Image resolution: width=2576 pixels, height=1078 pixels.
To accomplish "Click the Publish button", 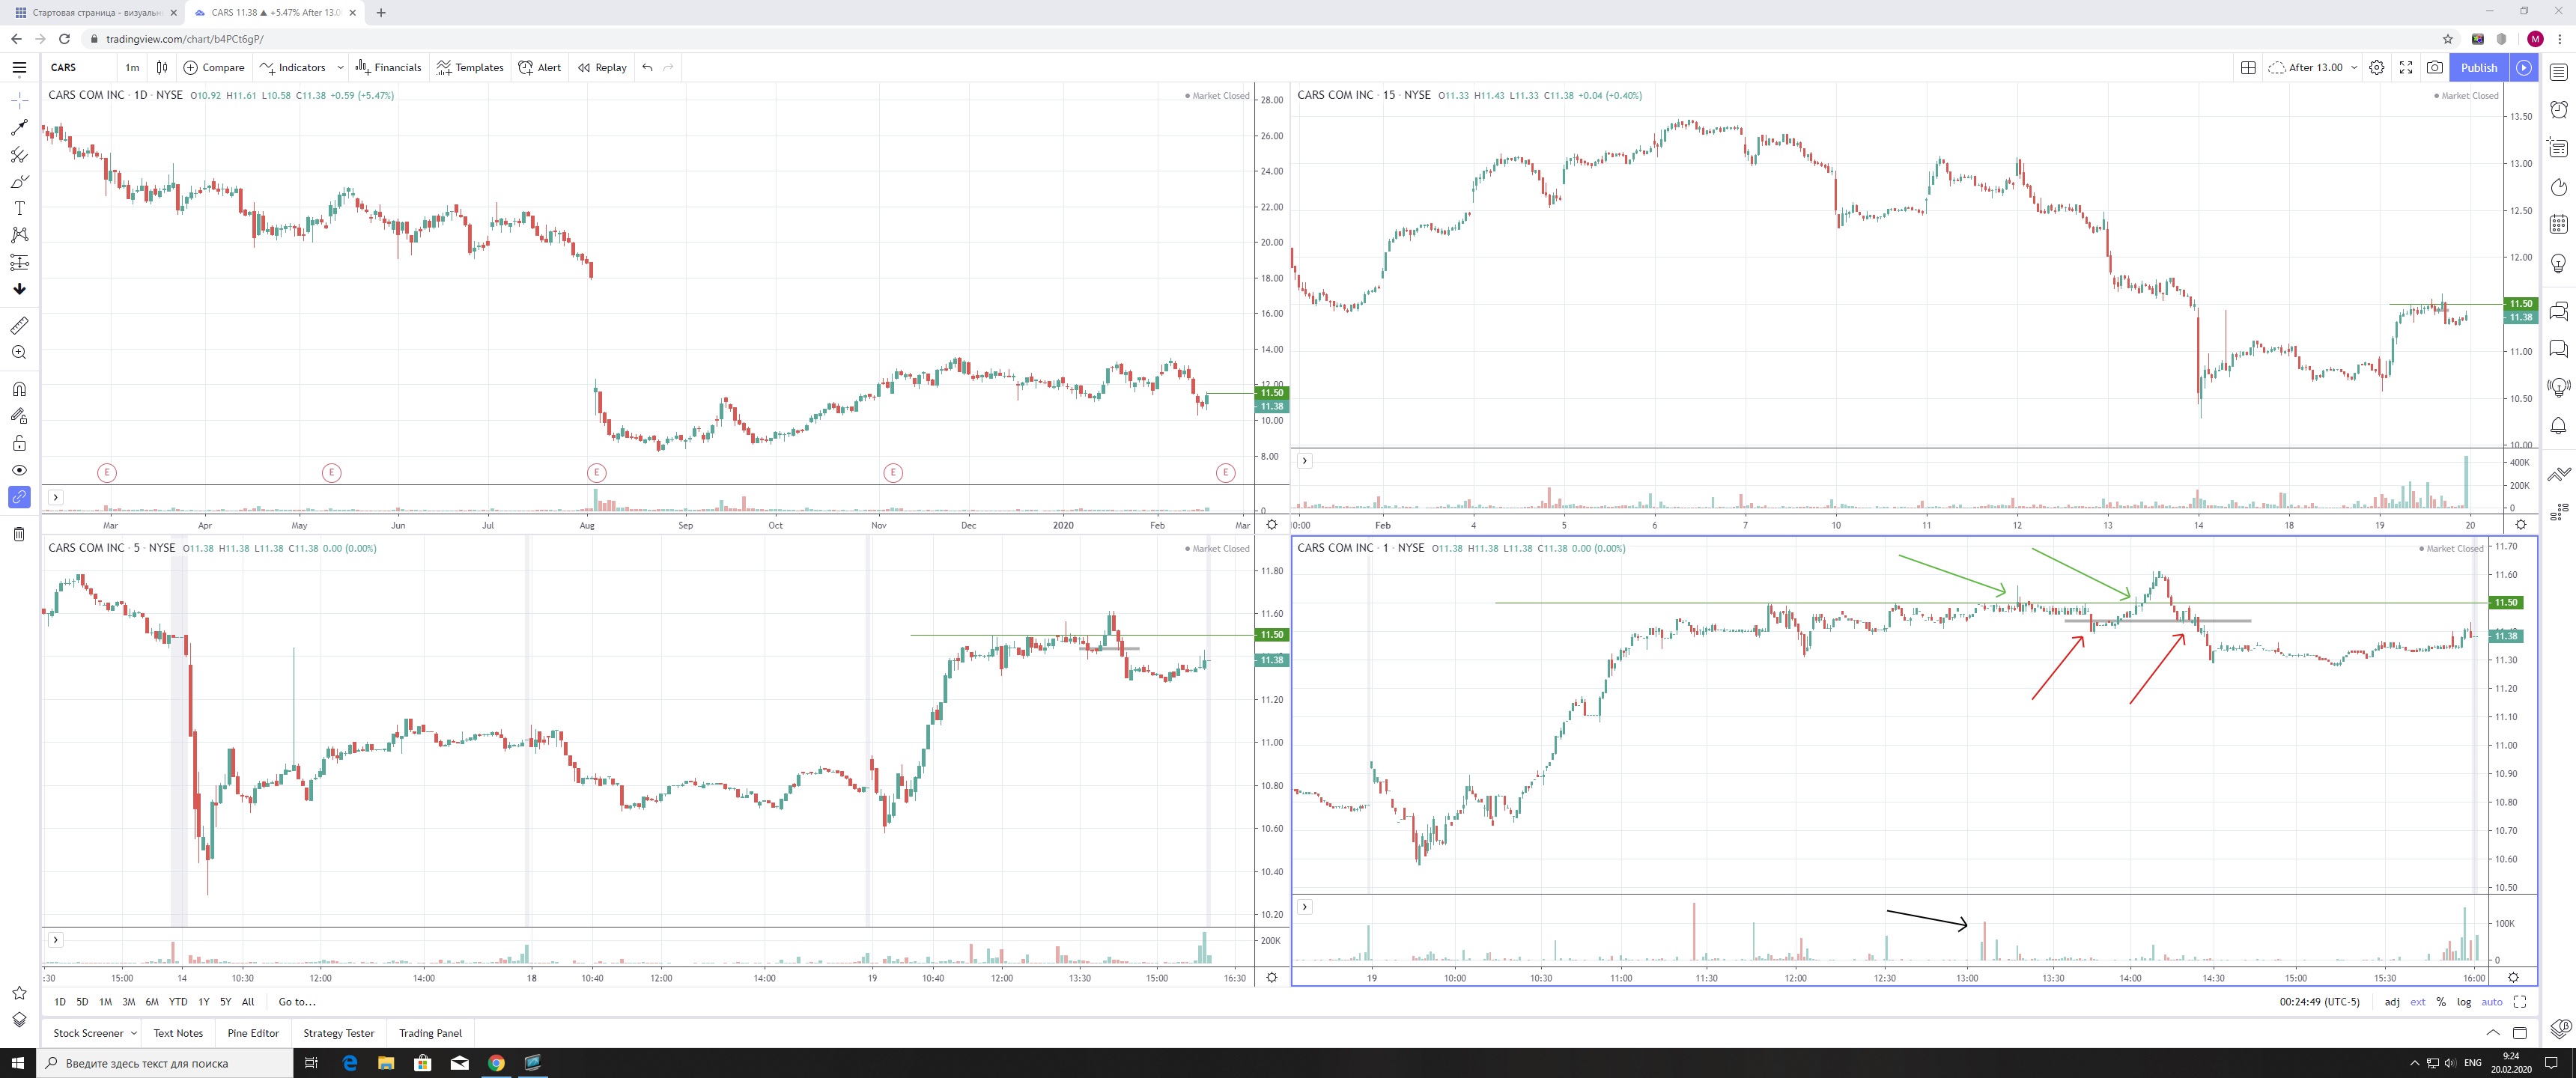I will click(2478, 67).
